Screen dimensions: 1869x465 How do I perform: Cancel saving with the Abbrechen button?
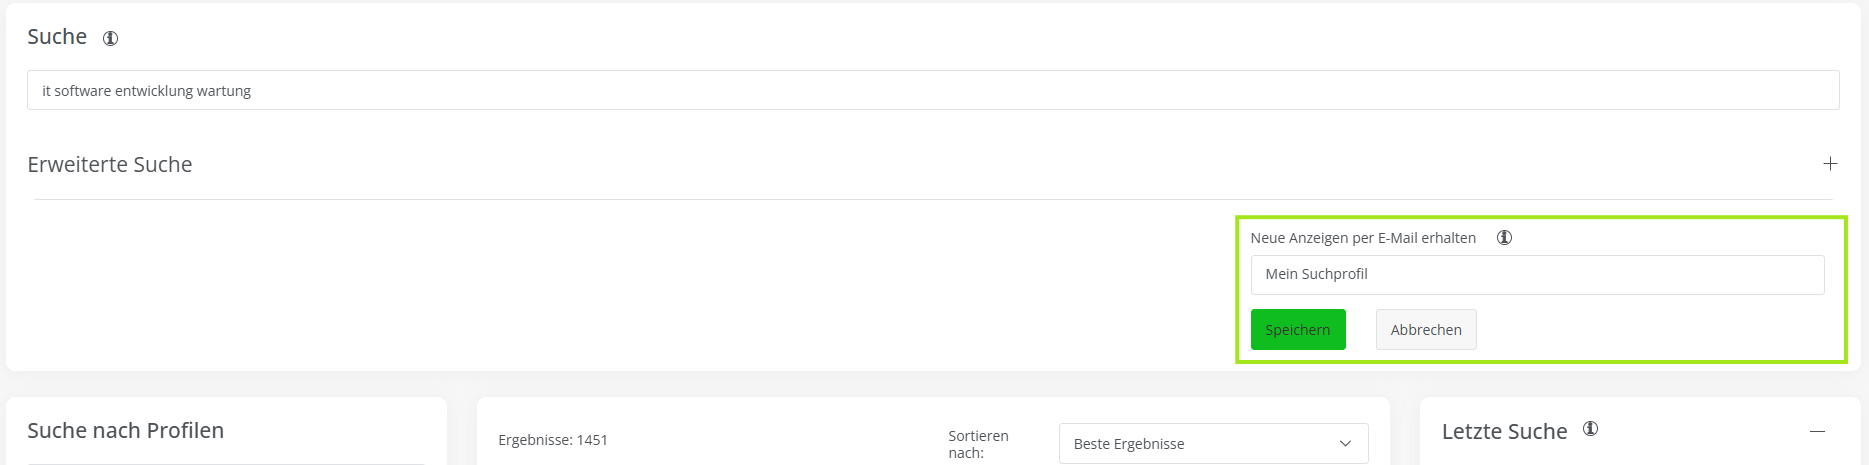(x=1425, y=330)
